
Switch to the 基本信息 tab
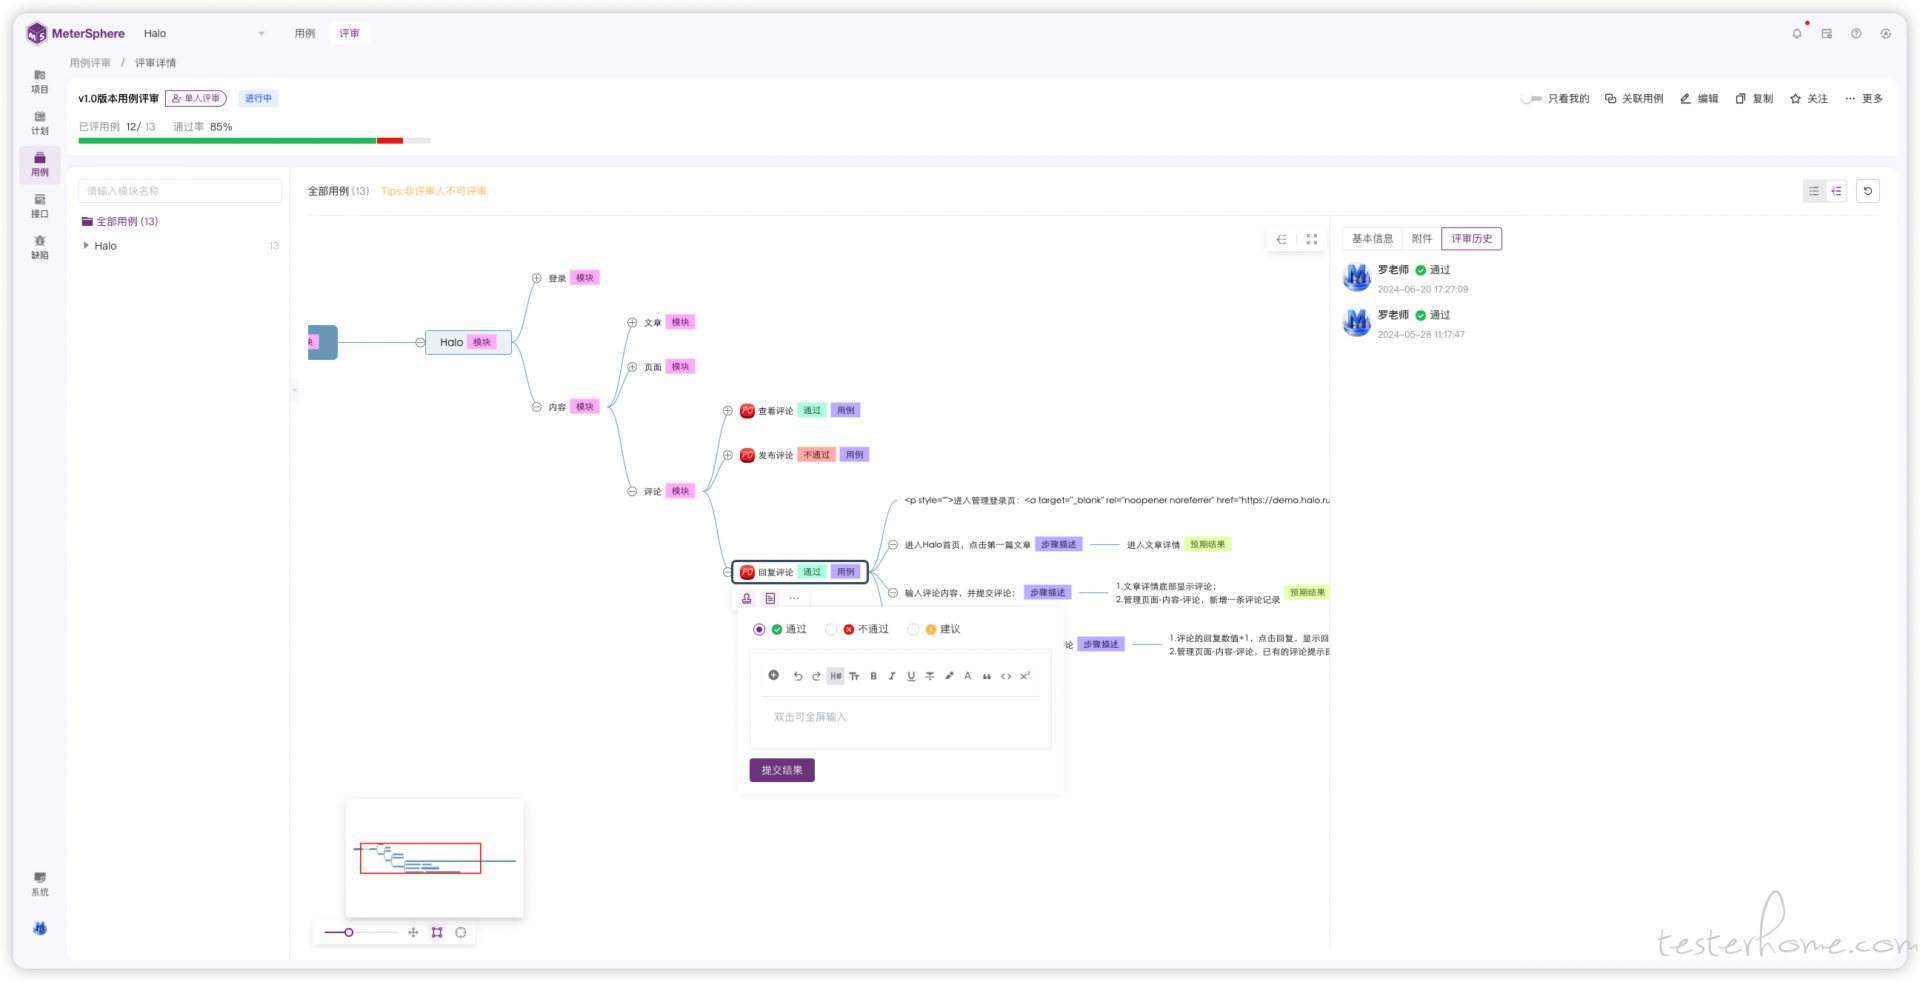1372,239
